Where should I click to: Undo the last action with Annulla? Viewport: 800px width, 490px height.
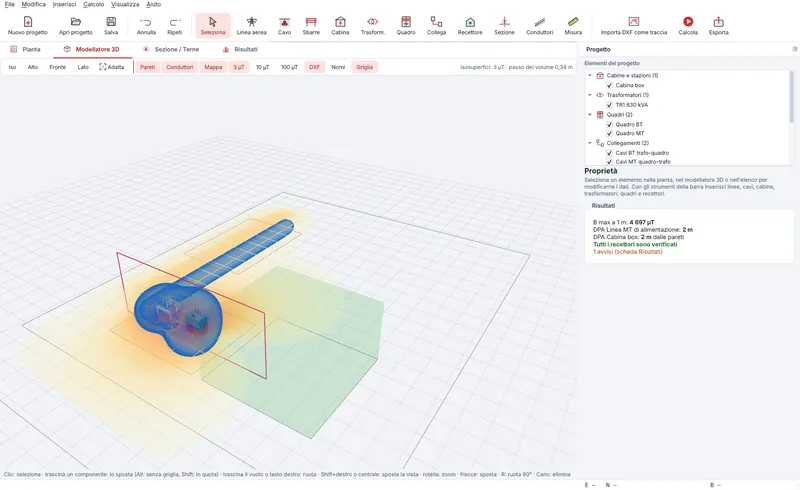click(x=146, y=26)
